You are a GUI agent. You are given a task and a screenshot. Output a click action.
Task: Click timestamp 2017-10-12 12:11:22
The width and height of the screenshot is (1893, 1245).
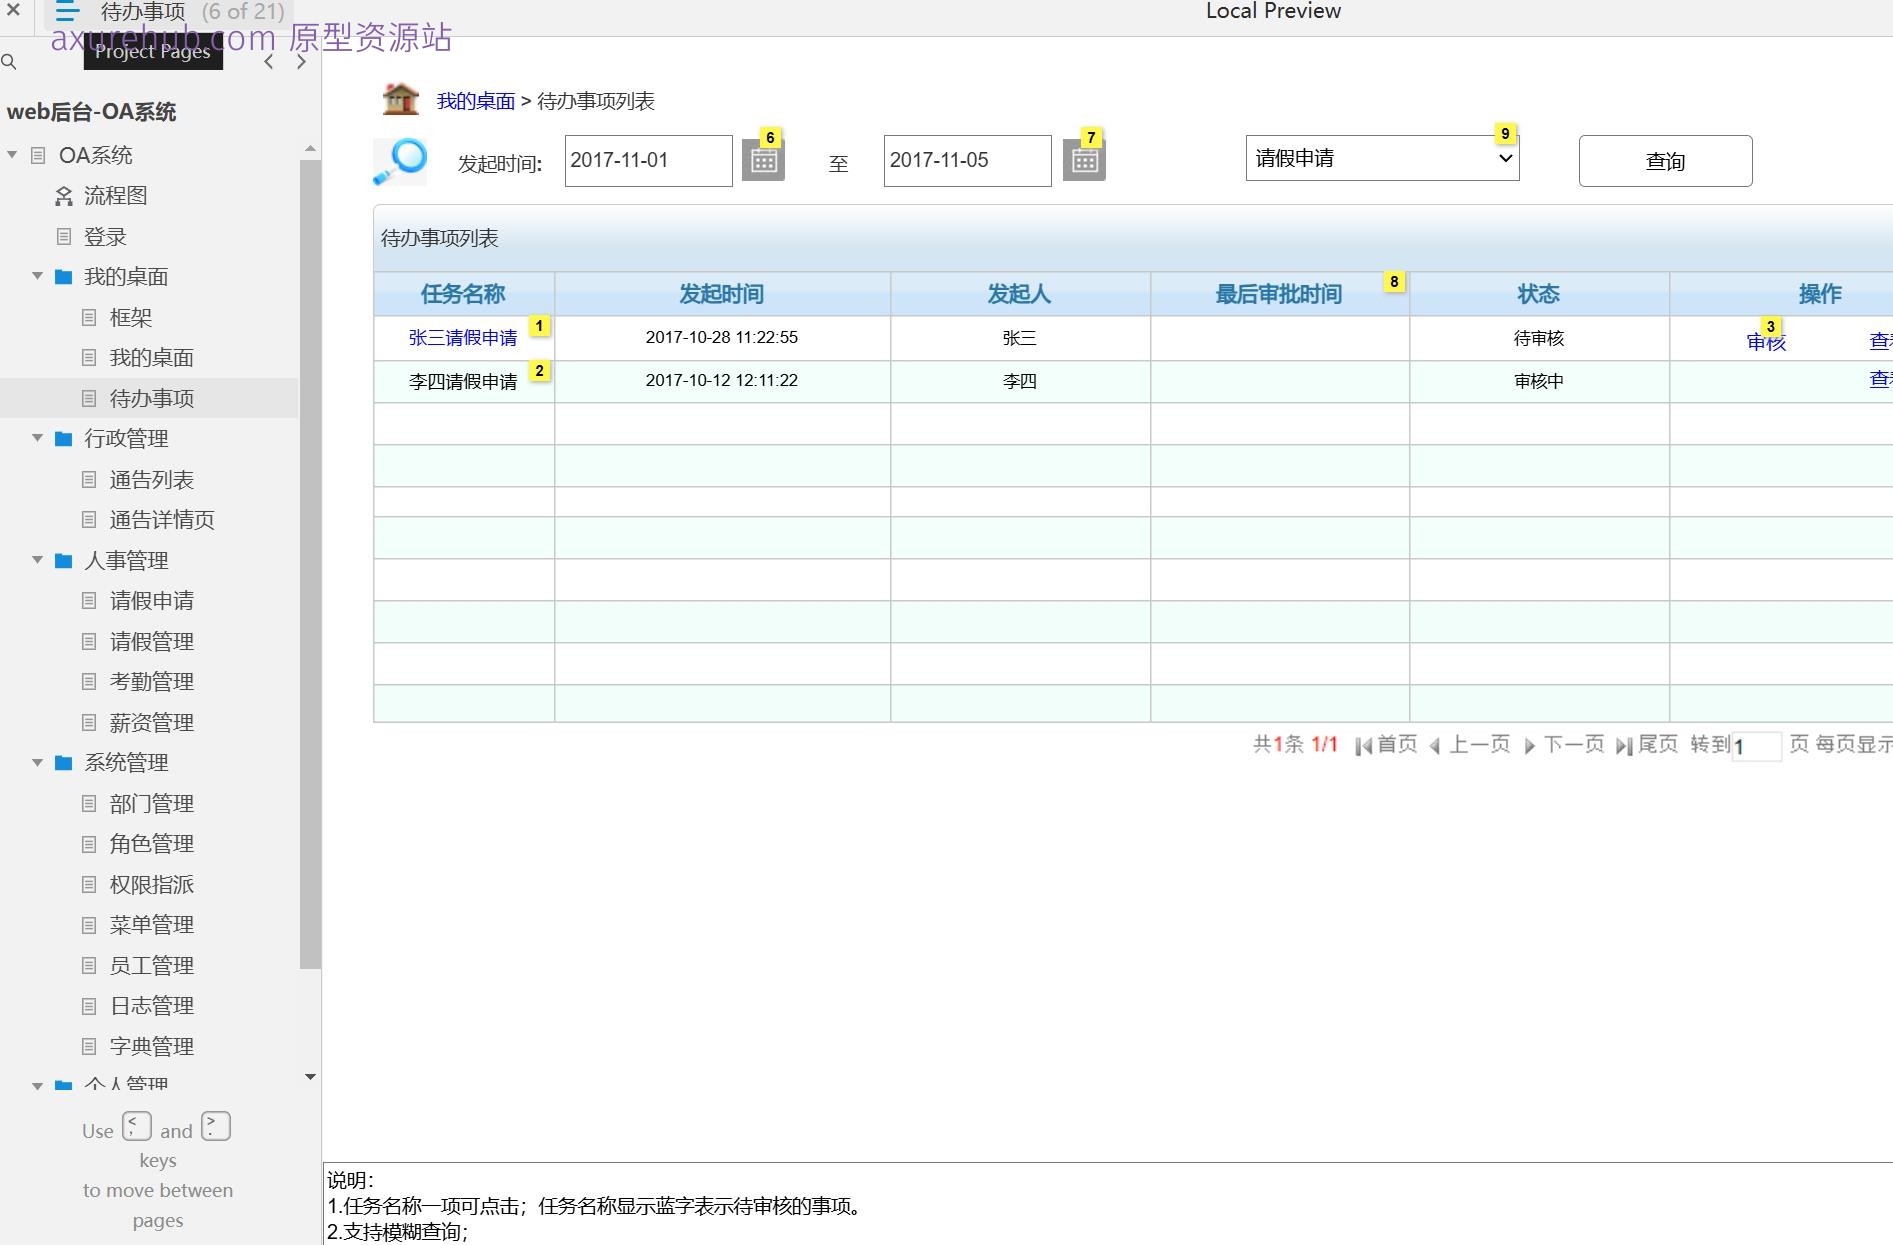722,380
